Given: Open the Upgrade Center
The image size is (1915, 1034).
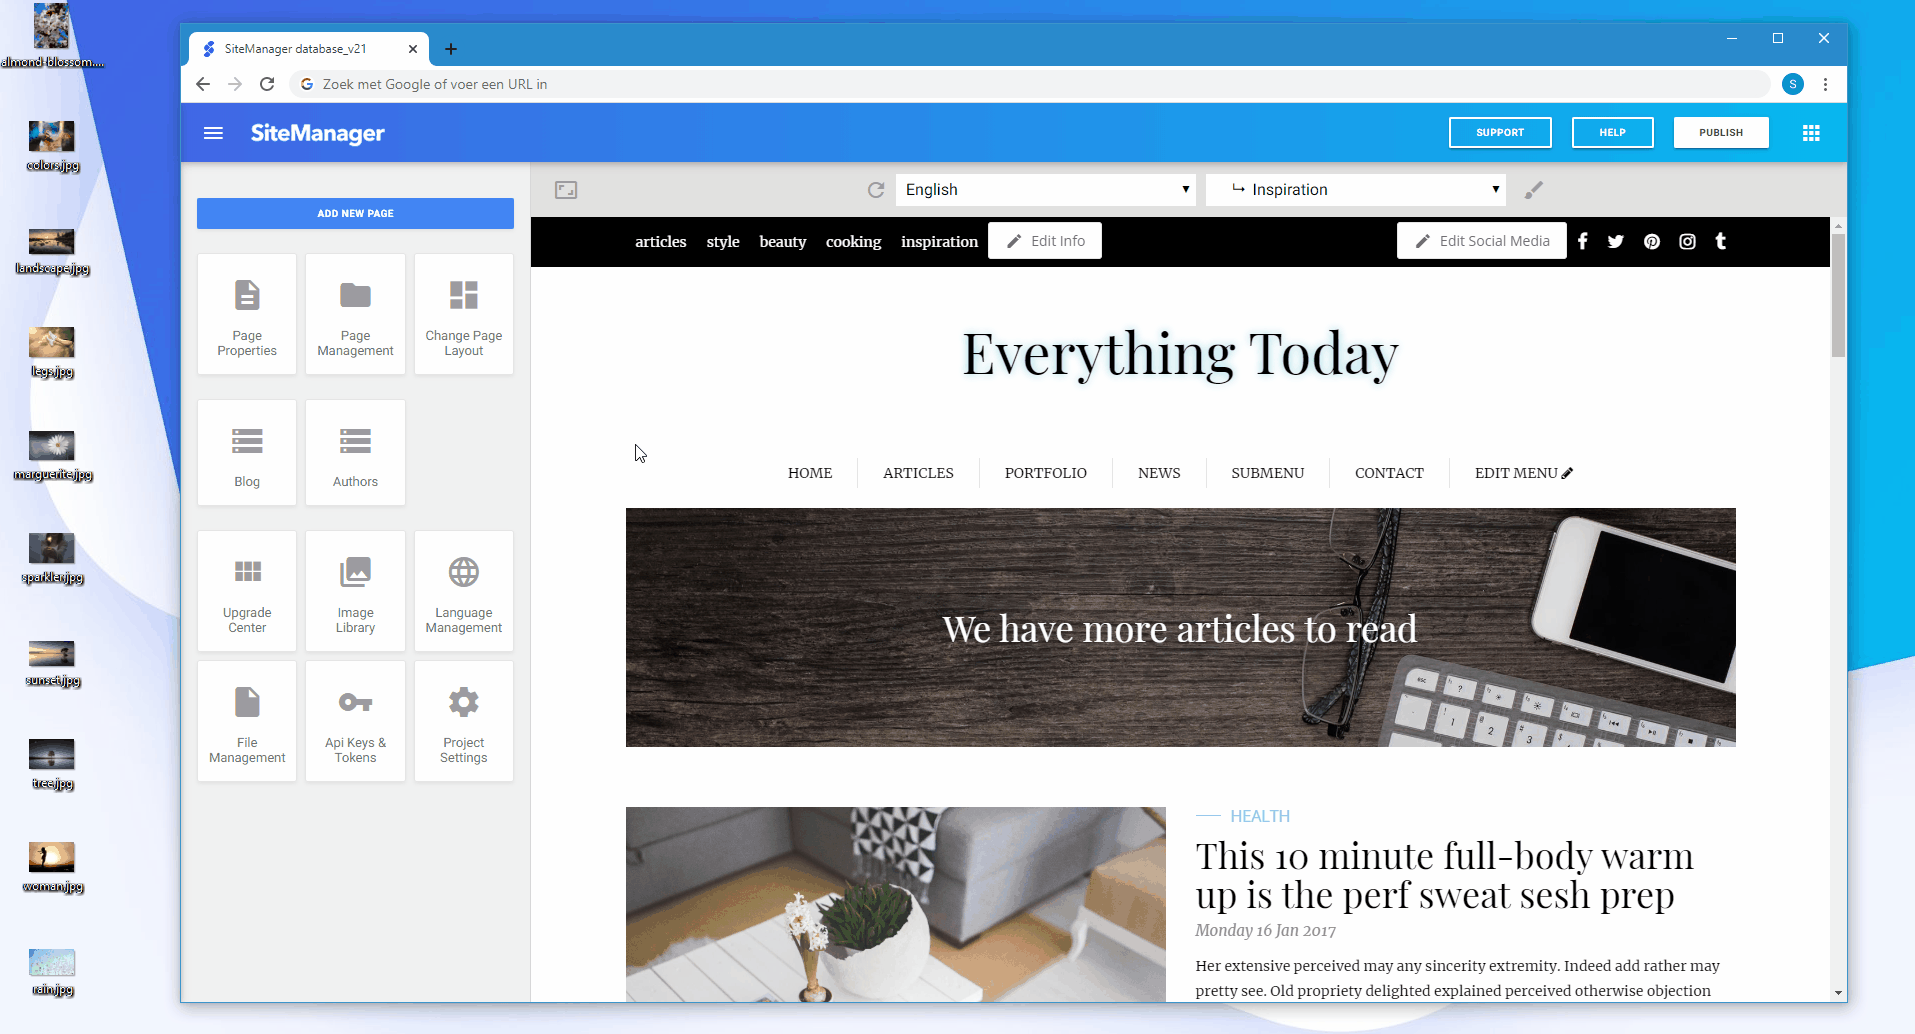Looking at the screenshot, I should [246, 590].
